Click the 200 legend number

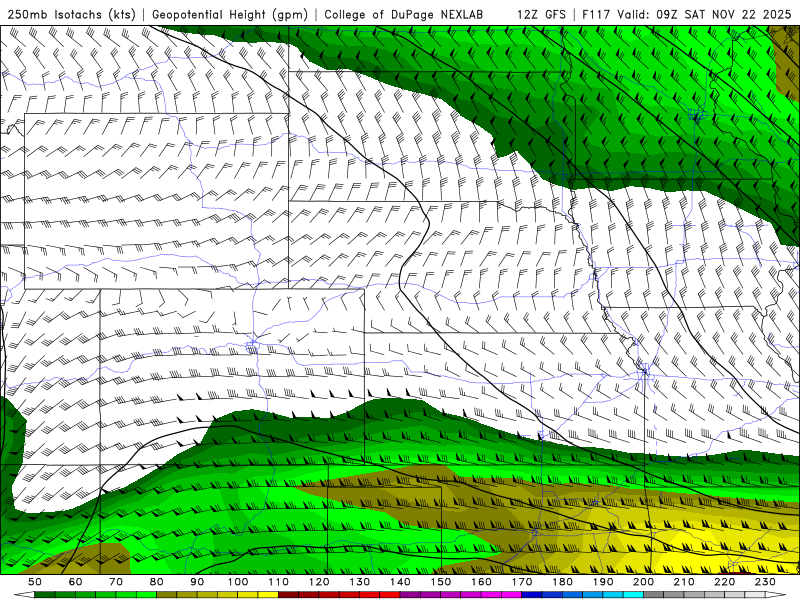pos(643,582)
